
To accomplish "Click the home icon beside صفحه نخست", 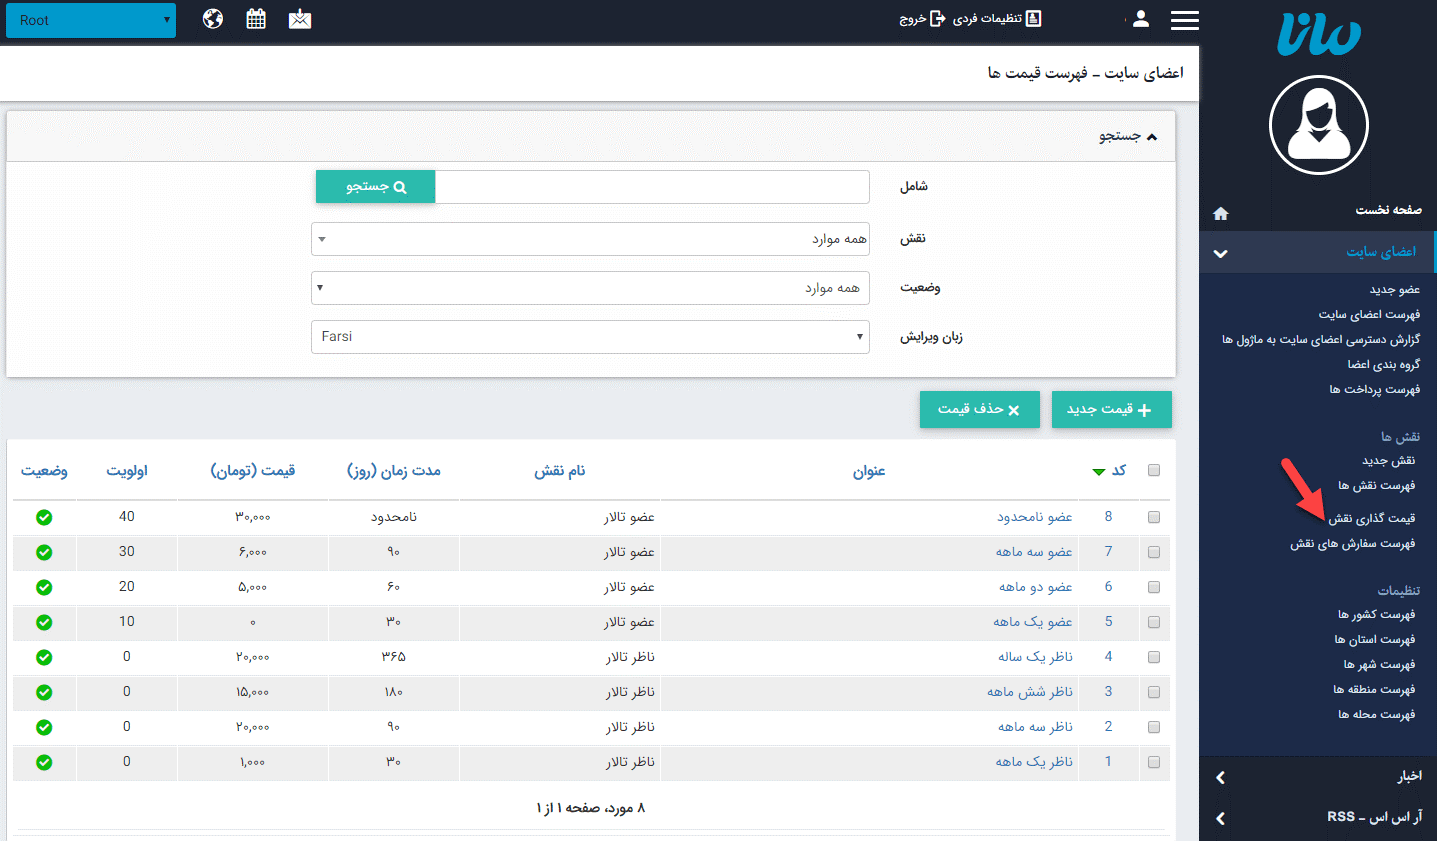I will pyautogui.click(x=1219, y=211).
